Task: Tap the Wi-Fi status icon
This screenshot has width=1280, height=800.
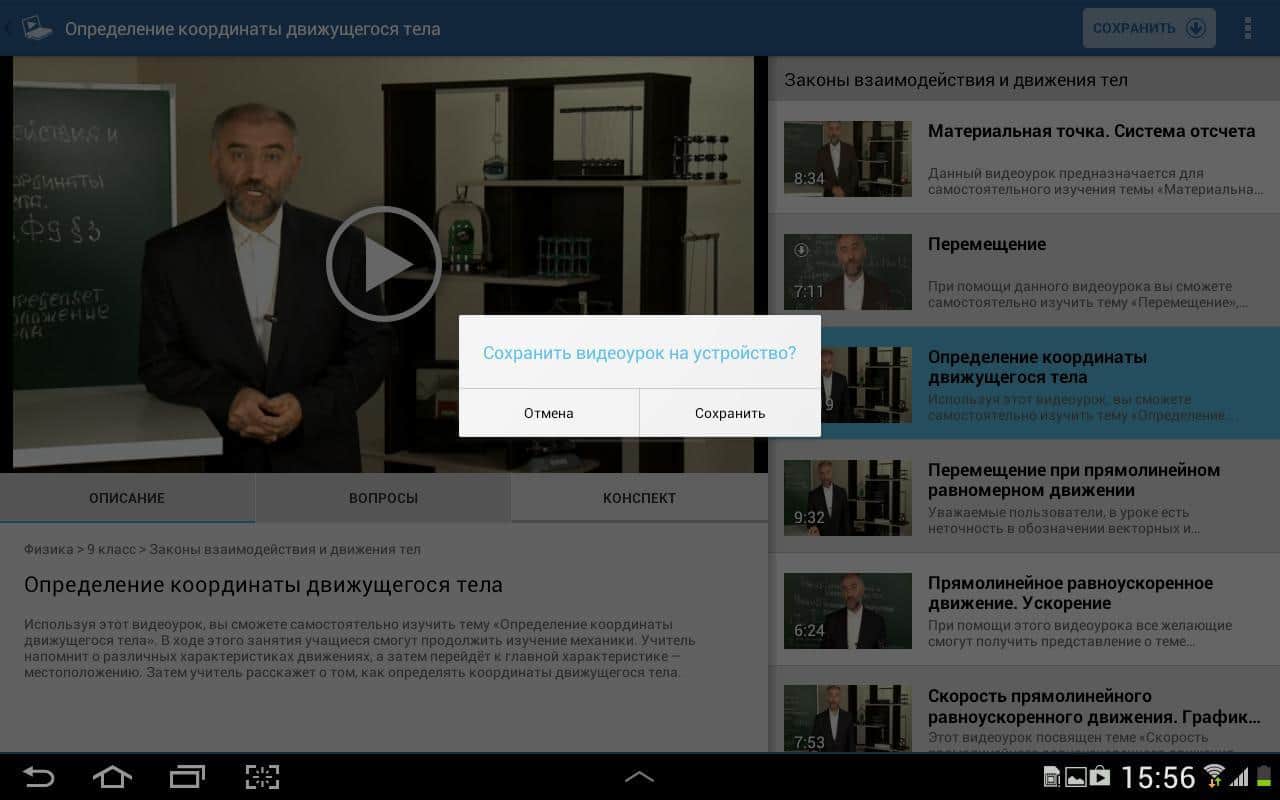Action: coord(1214,776)
